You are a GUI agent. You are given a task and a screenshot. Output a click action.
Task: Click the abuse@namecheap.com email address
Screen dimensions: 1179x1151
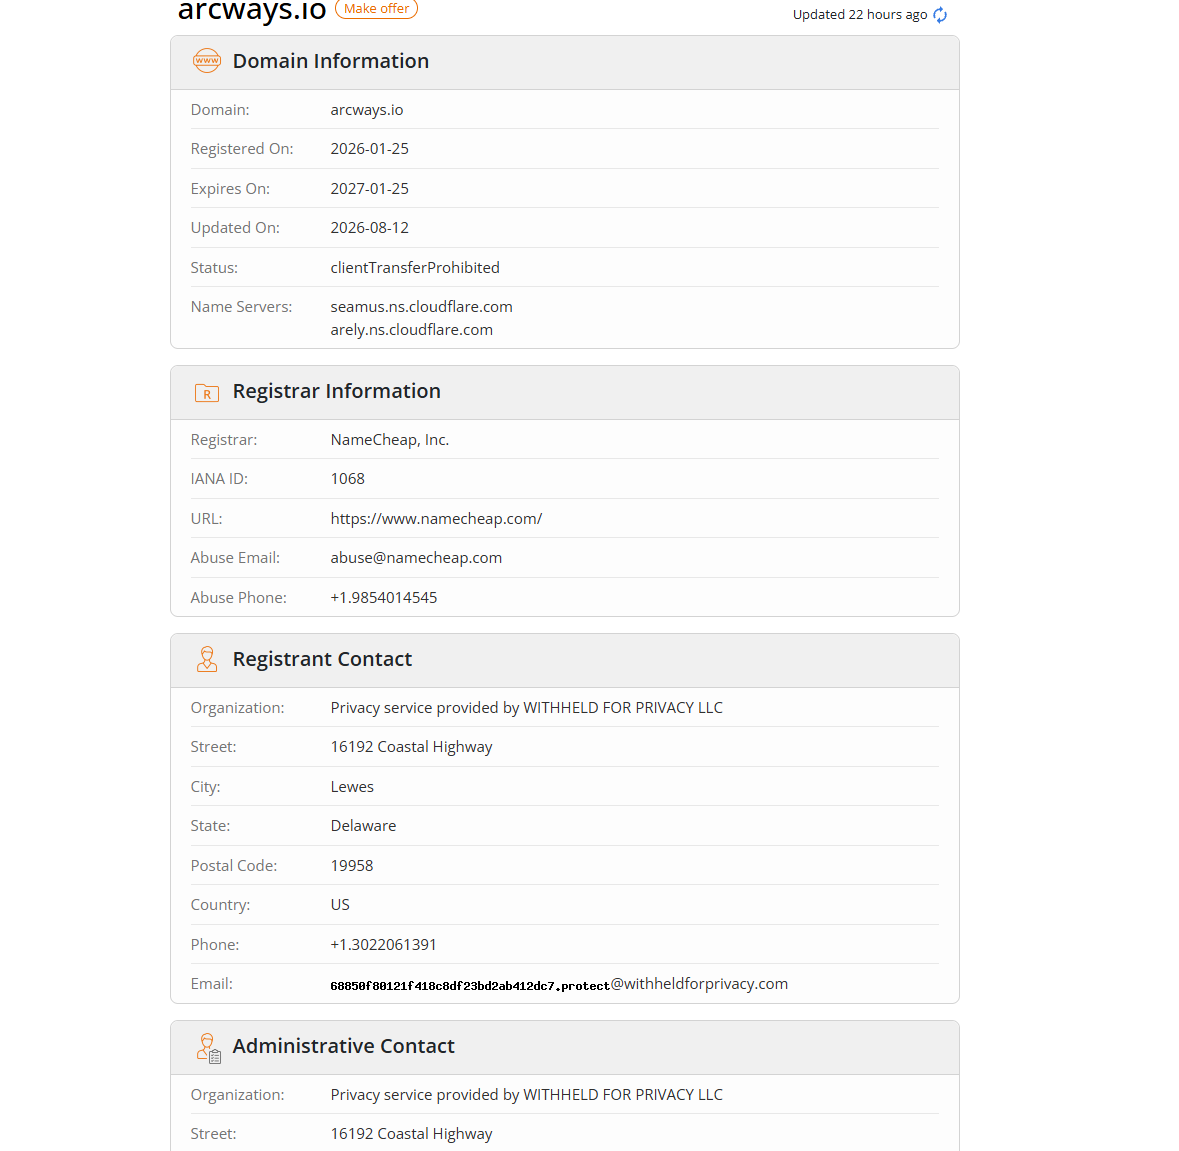coord(416,558)
